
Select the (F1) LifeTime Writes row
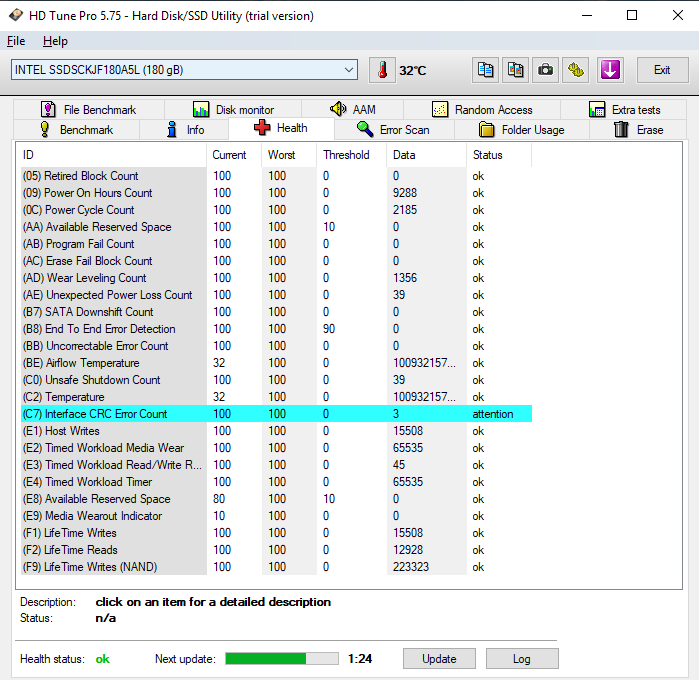[276, 532]
